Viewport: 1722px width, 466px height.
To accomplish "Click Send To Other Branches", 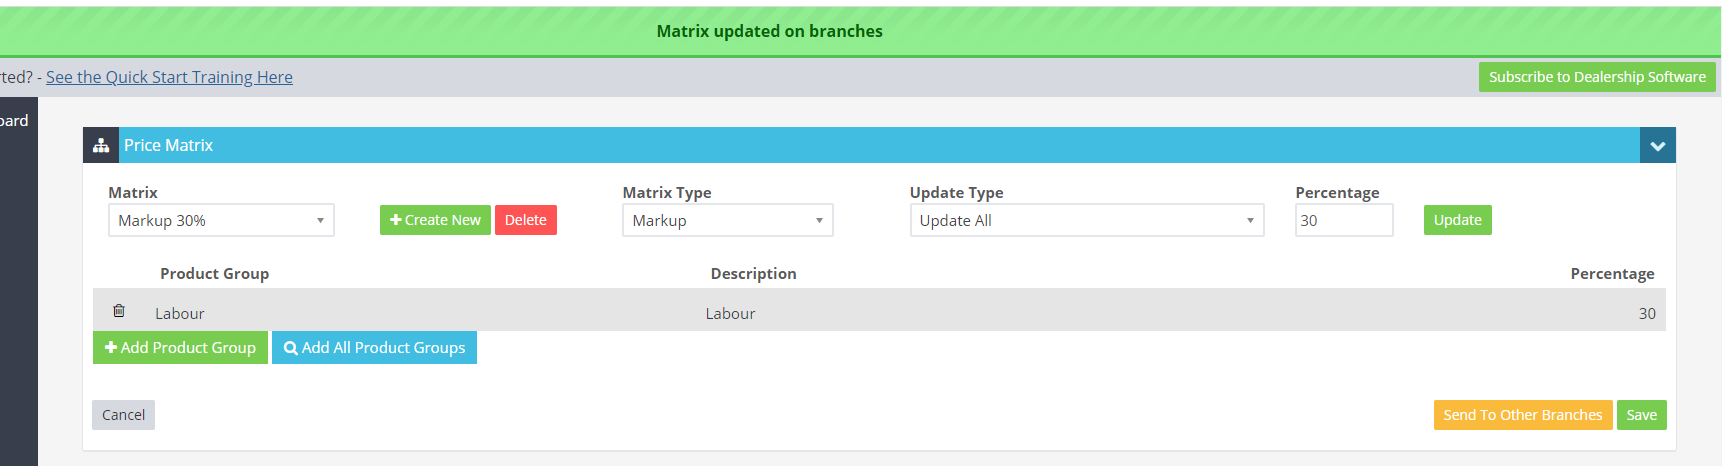I will (x=1522, y=415).
